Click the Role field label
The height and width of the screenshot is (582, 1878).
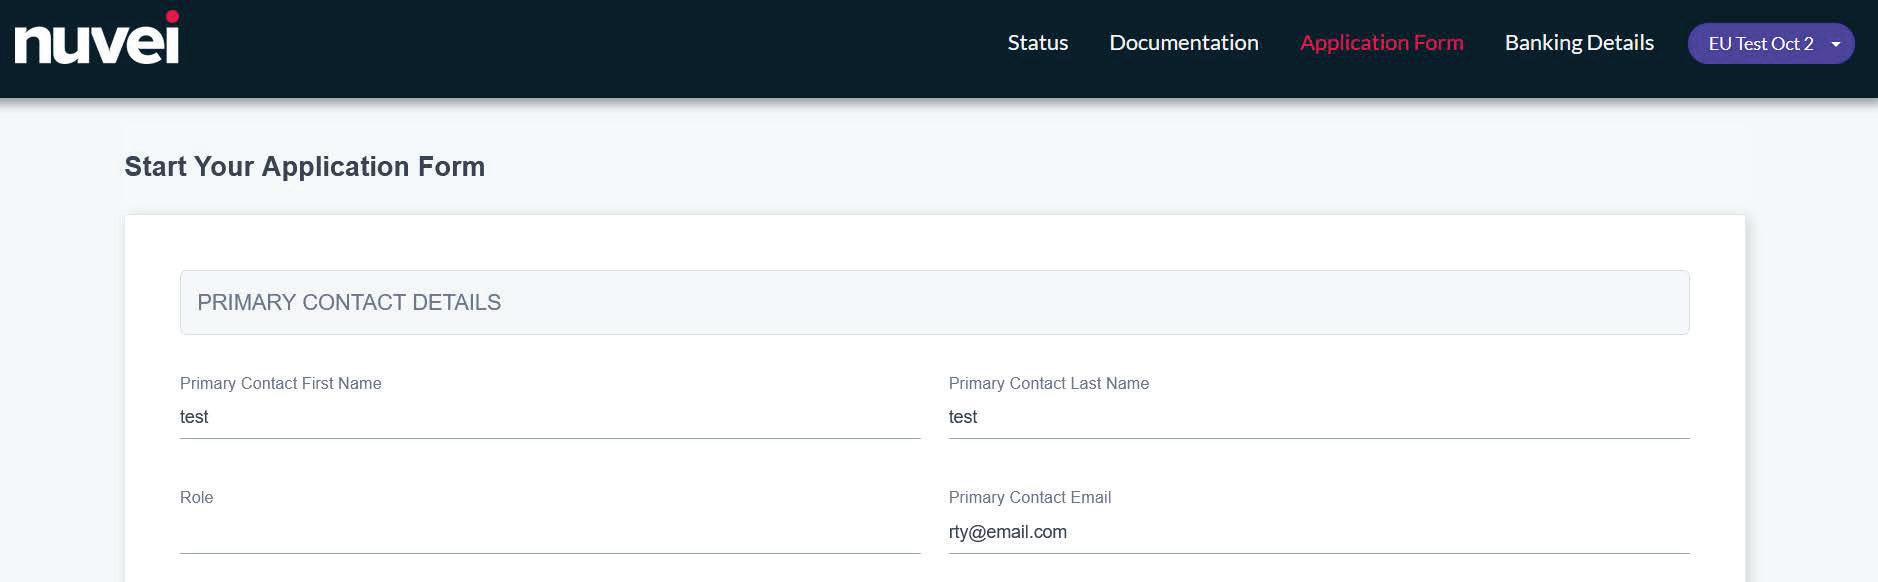tap(196, 497)
